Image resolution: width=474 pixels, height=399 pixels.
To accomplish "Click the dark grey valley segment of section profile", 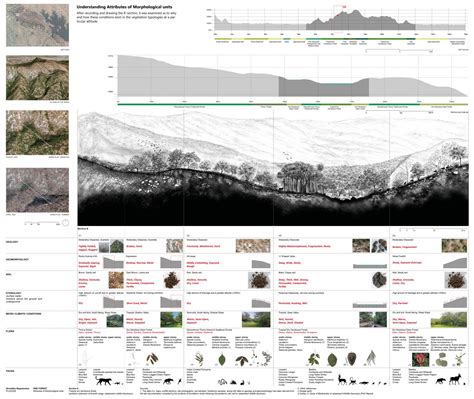I will tap(324, 88).
